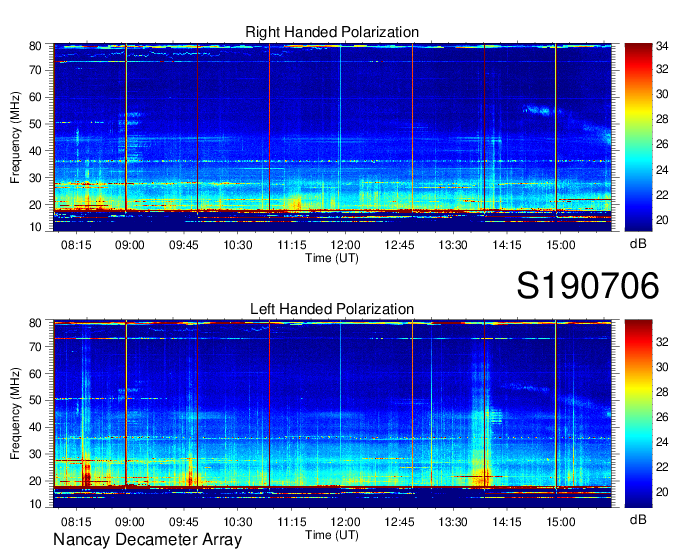Click the dB label under the Left Handed color bar
Viewport: 680px width, 552px height.
coord(638,519)
